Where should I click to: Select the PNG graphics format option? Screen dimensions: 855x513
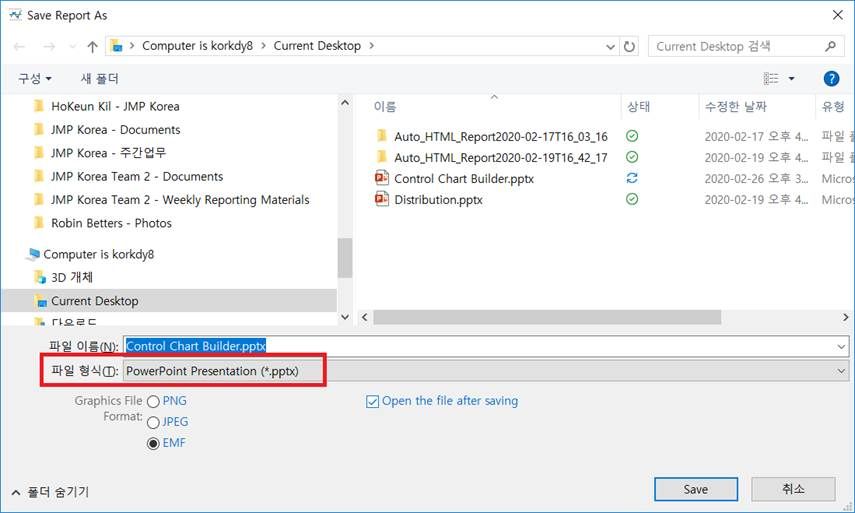[153, 401]
